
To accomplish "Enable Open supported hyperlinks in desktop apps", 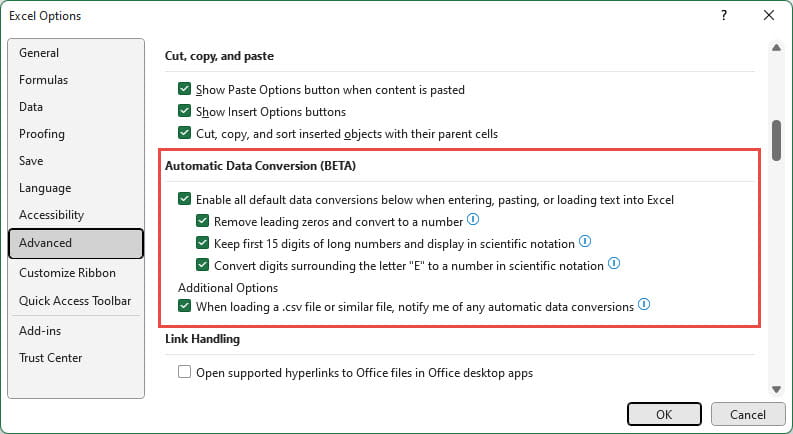I will [x=184, y=373].
